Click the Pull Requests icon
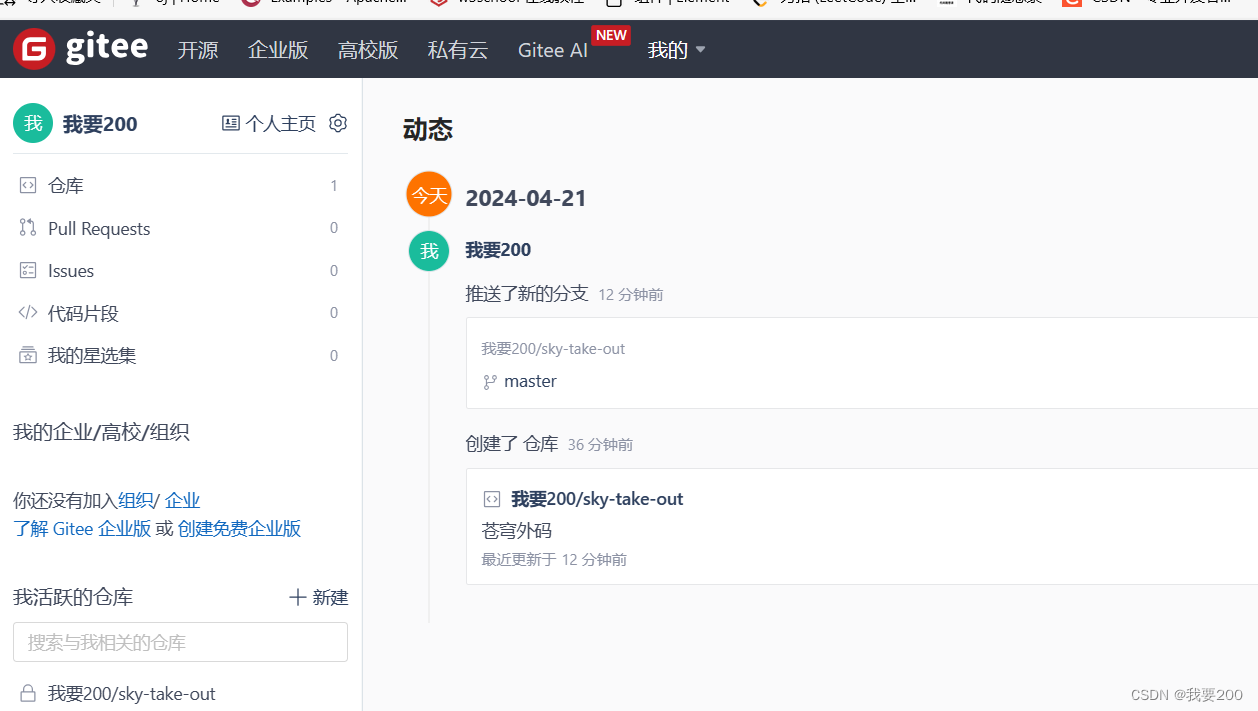 [28, 228]
